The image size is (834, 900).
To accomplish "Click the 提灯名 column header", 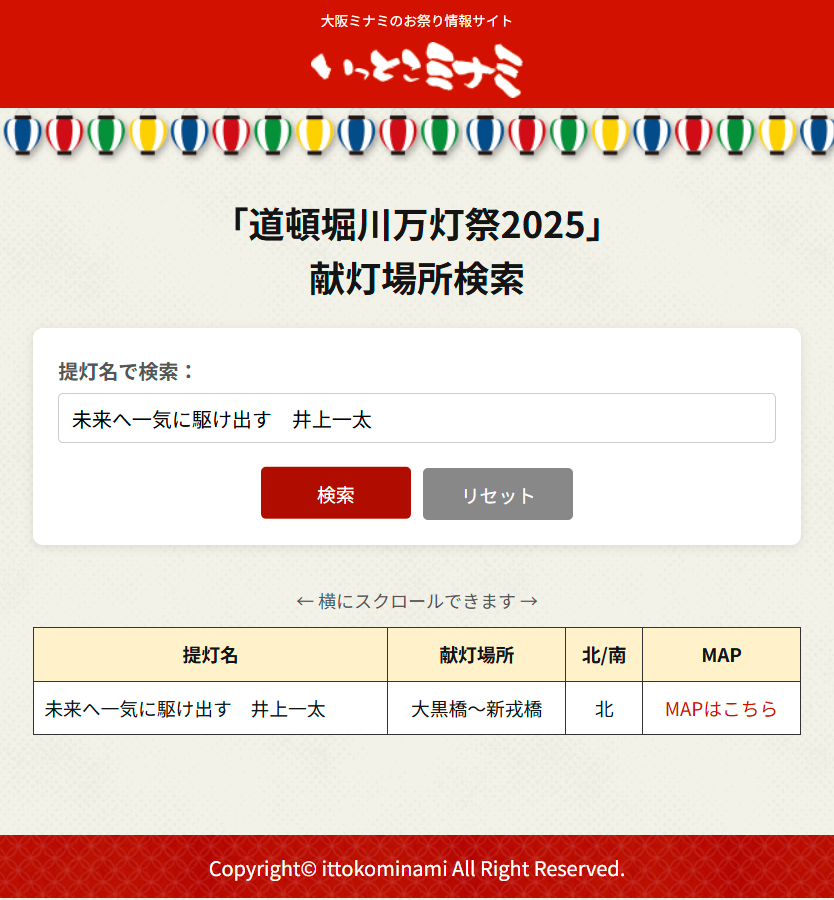I will click(x=210, y=655).
